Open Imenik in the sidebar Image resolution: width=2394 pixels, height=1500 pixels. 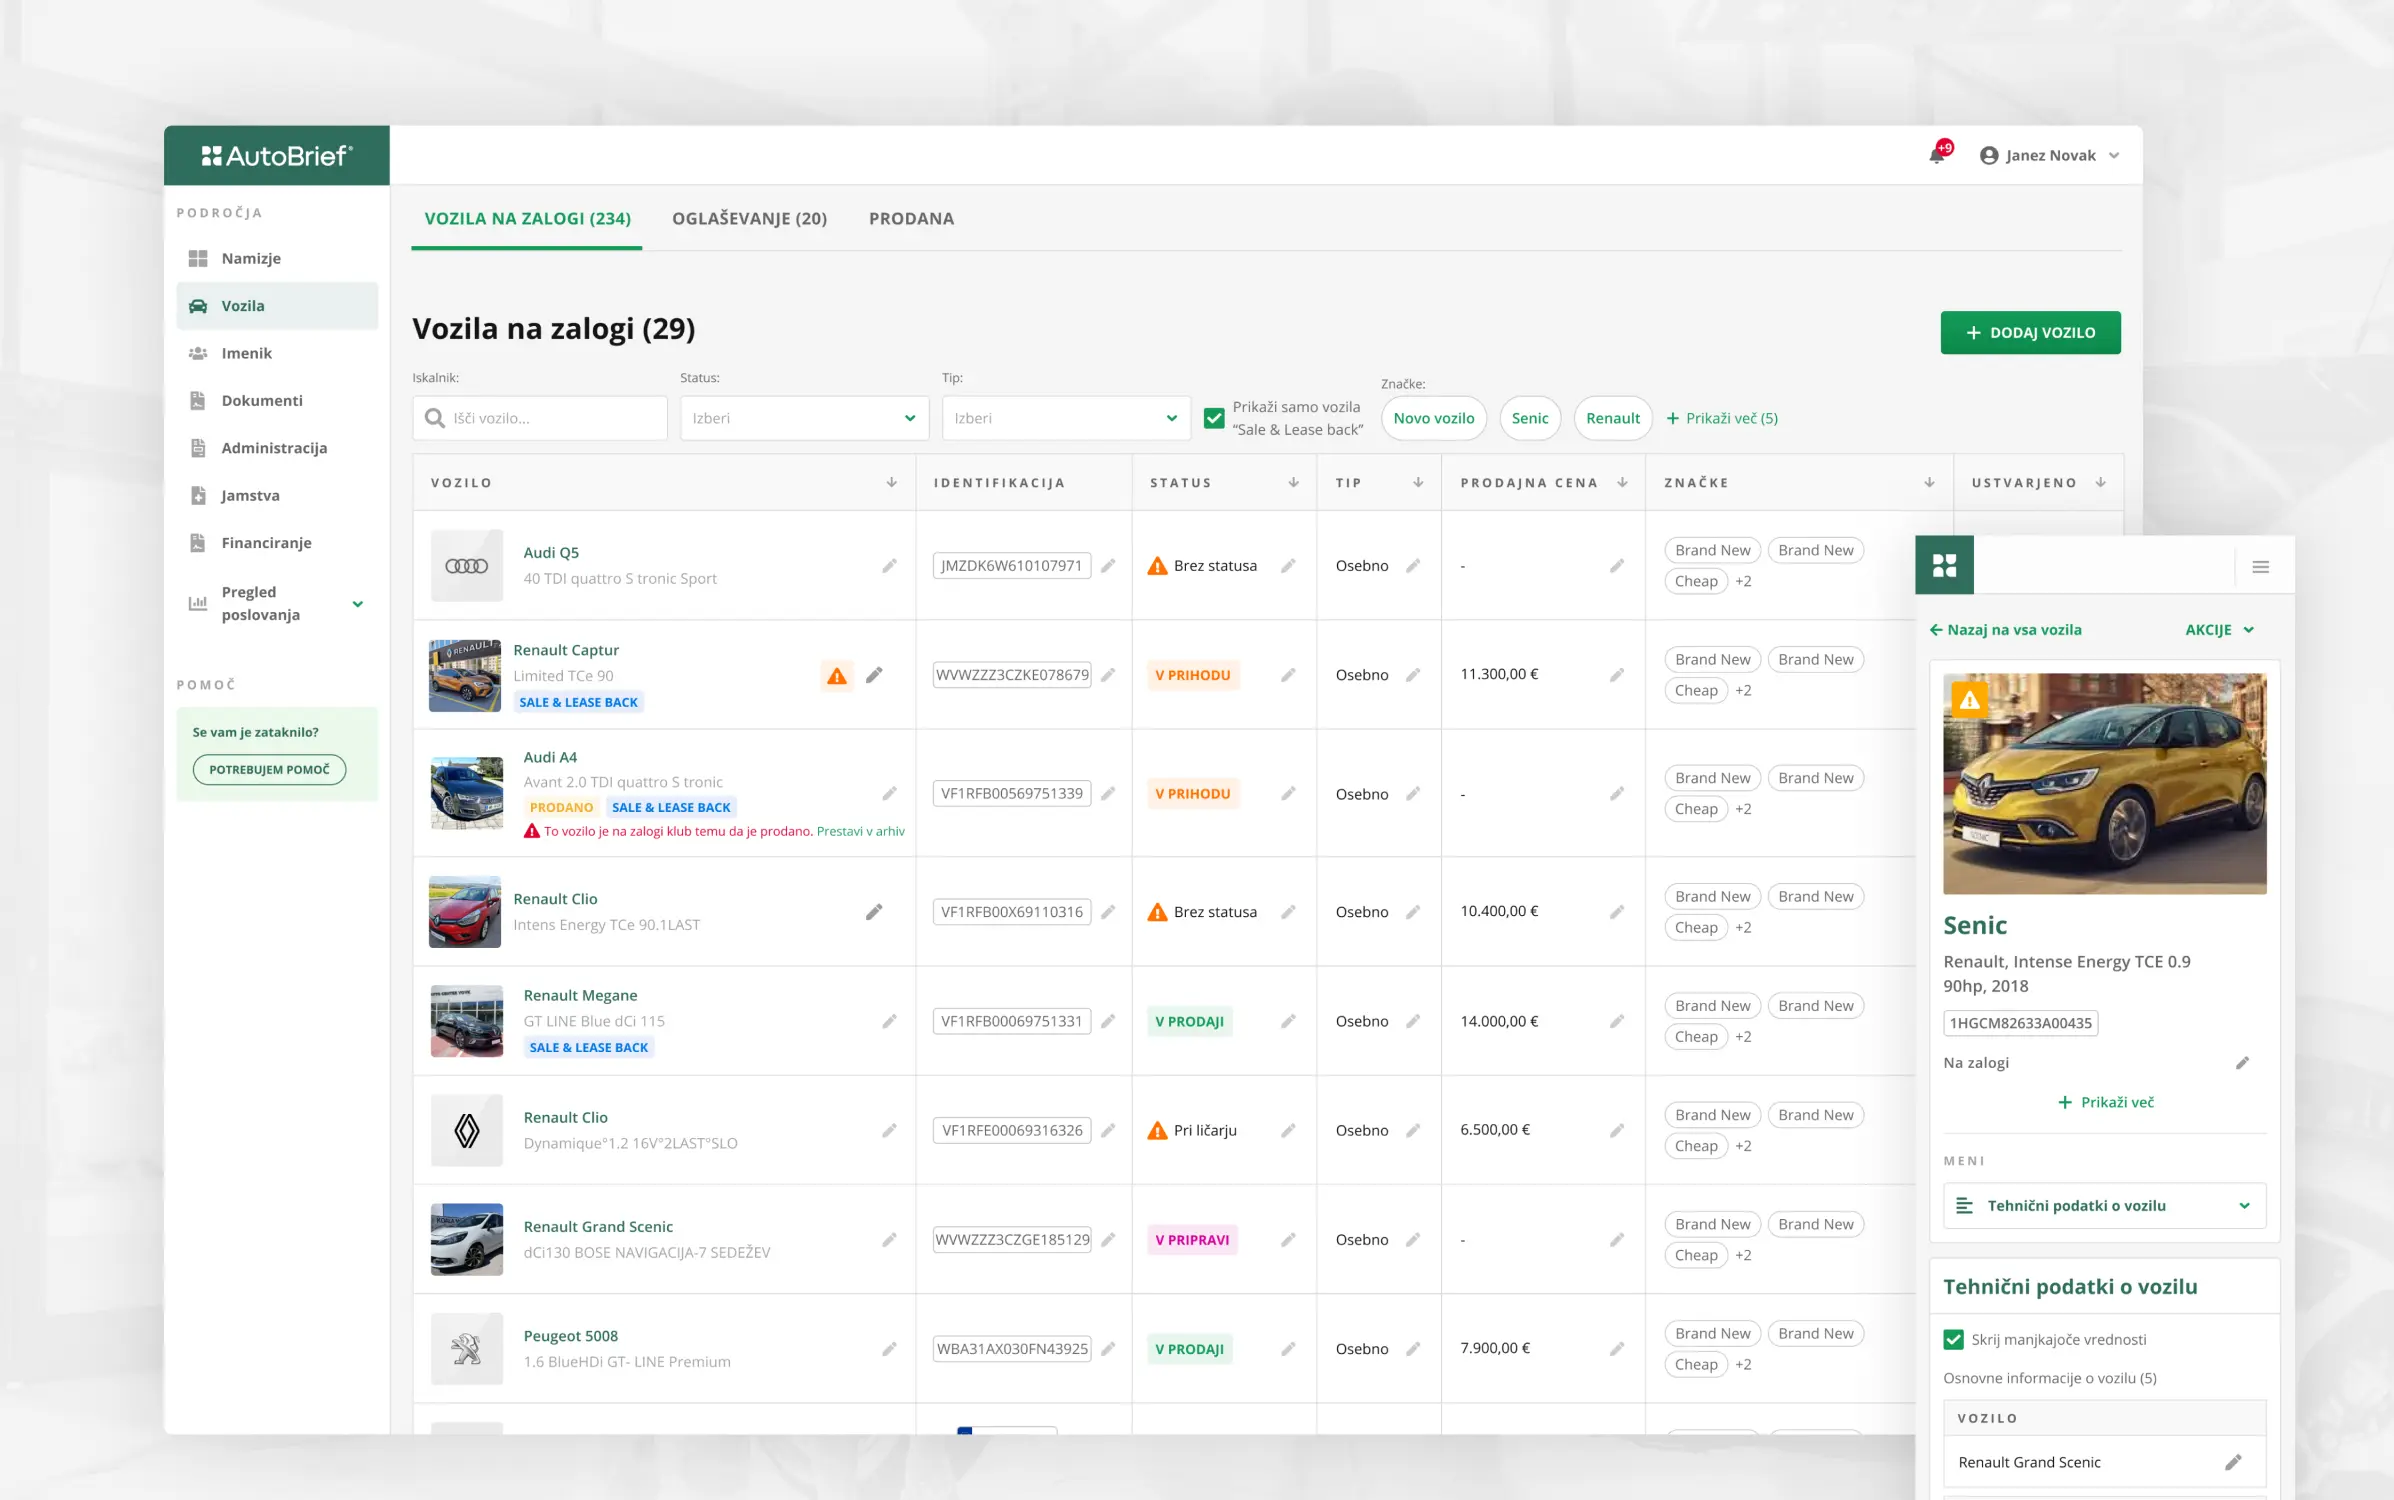tap(277, 353)
